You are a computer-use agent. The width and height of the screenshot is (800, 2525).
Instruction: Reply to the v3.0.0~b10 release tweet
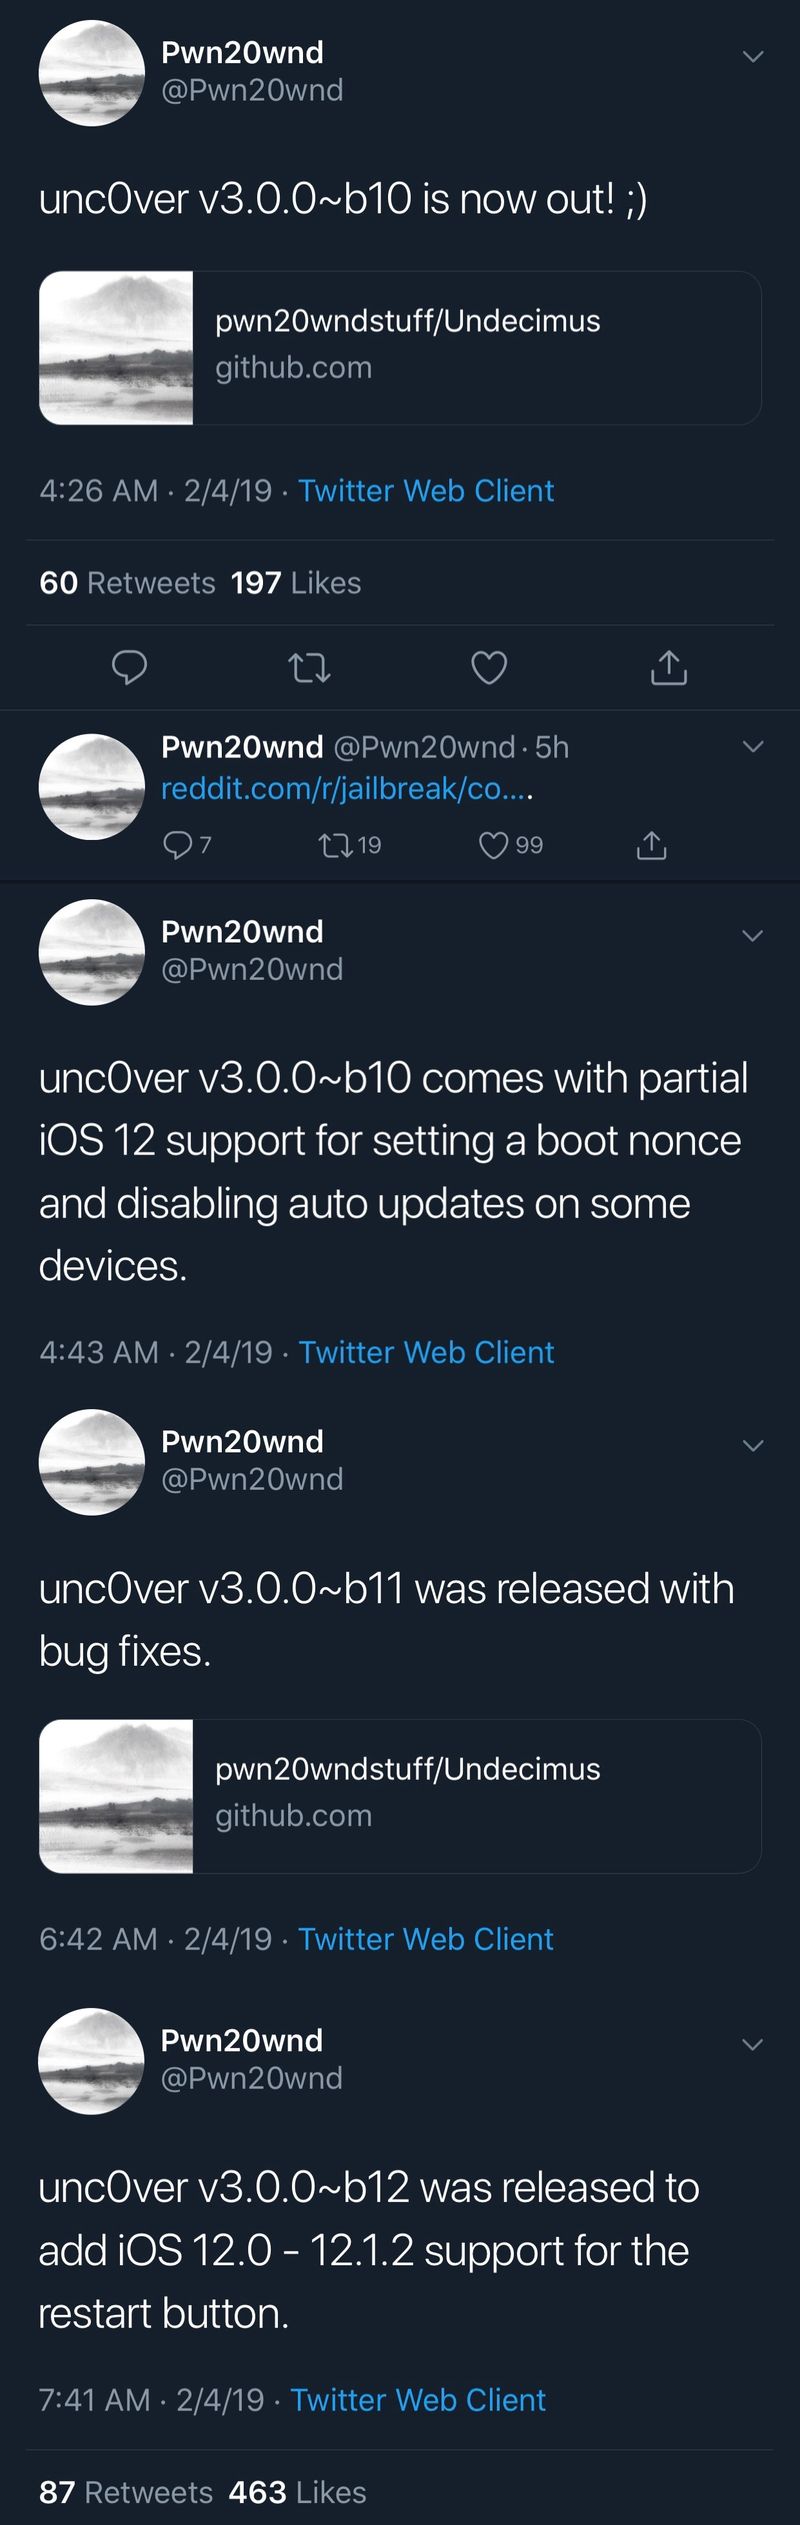tap(129, 667)
